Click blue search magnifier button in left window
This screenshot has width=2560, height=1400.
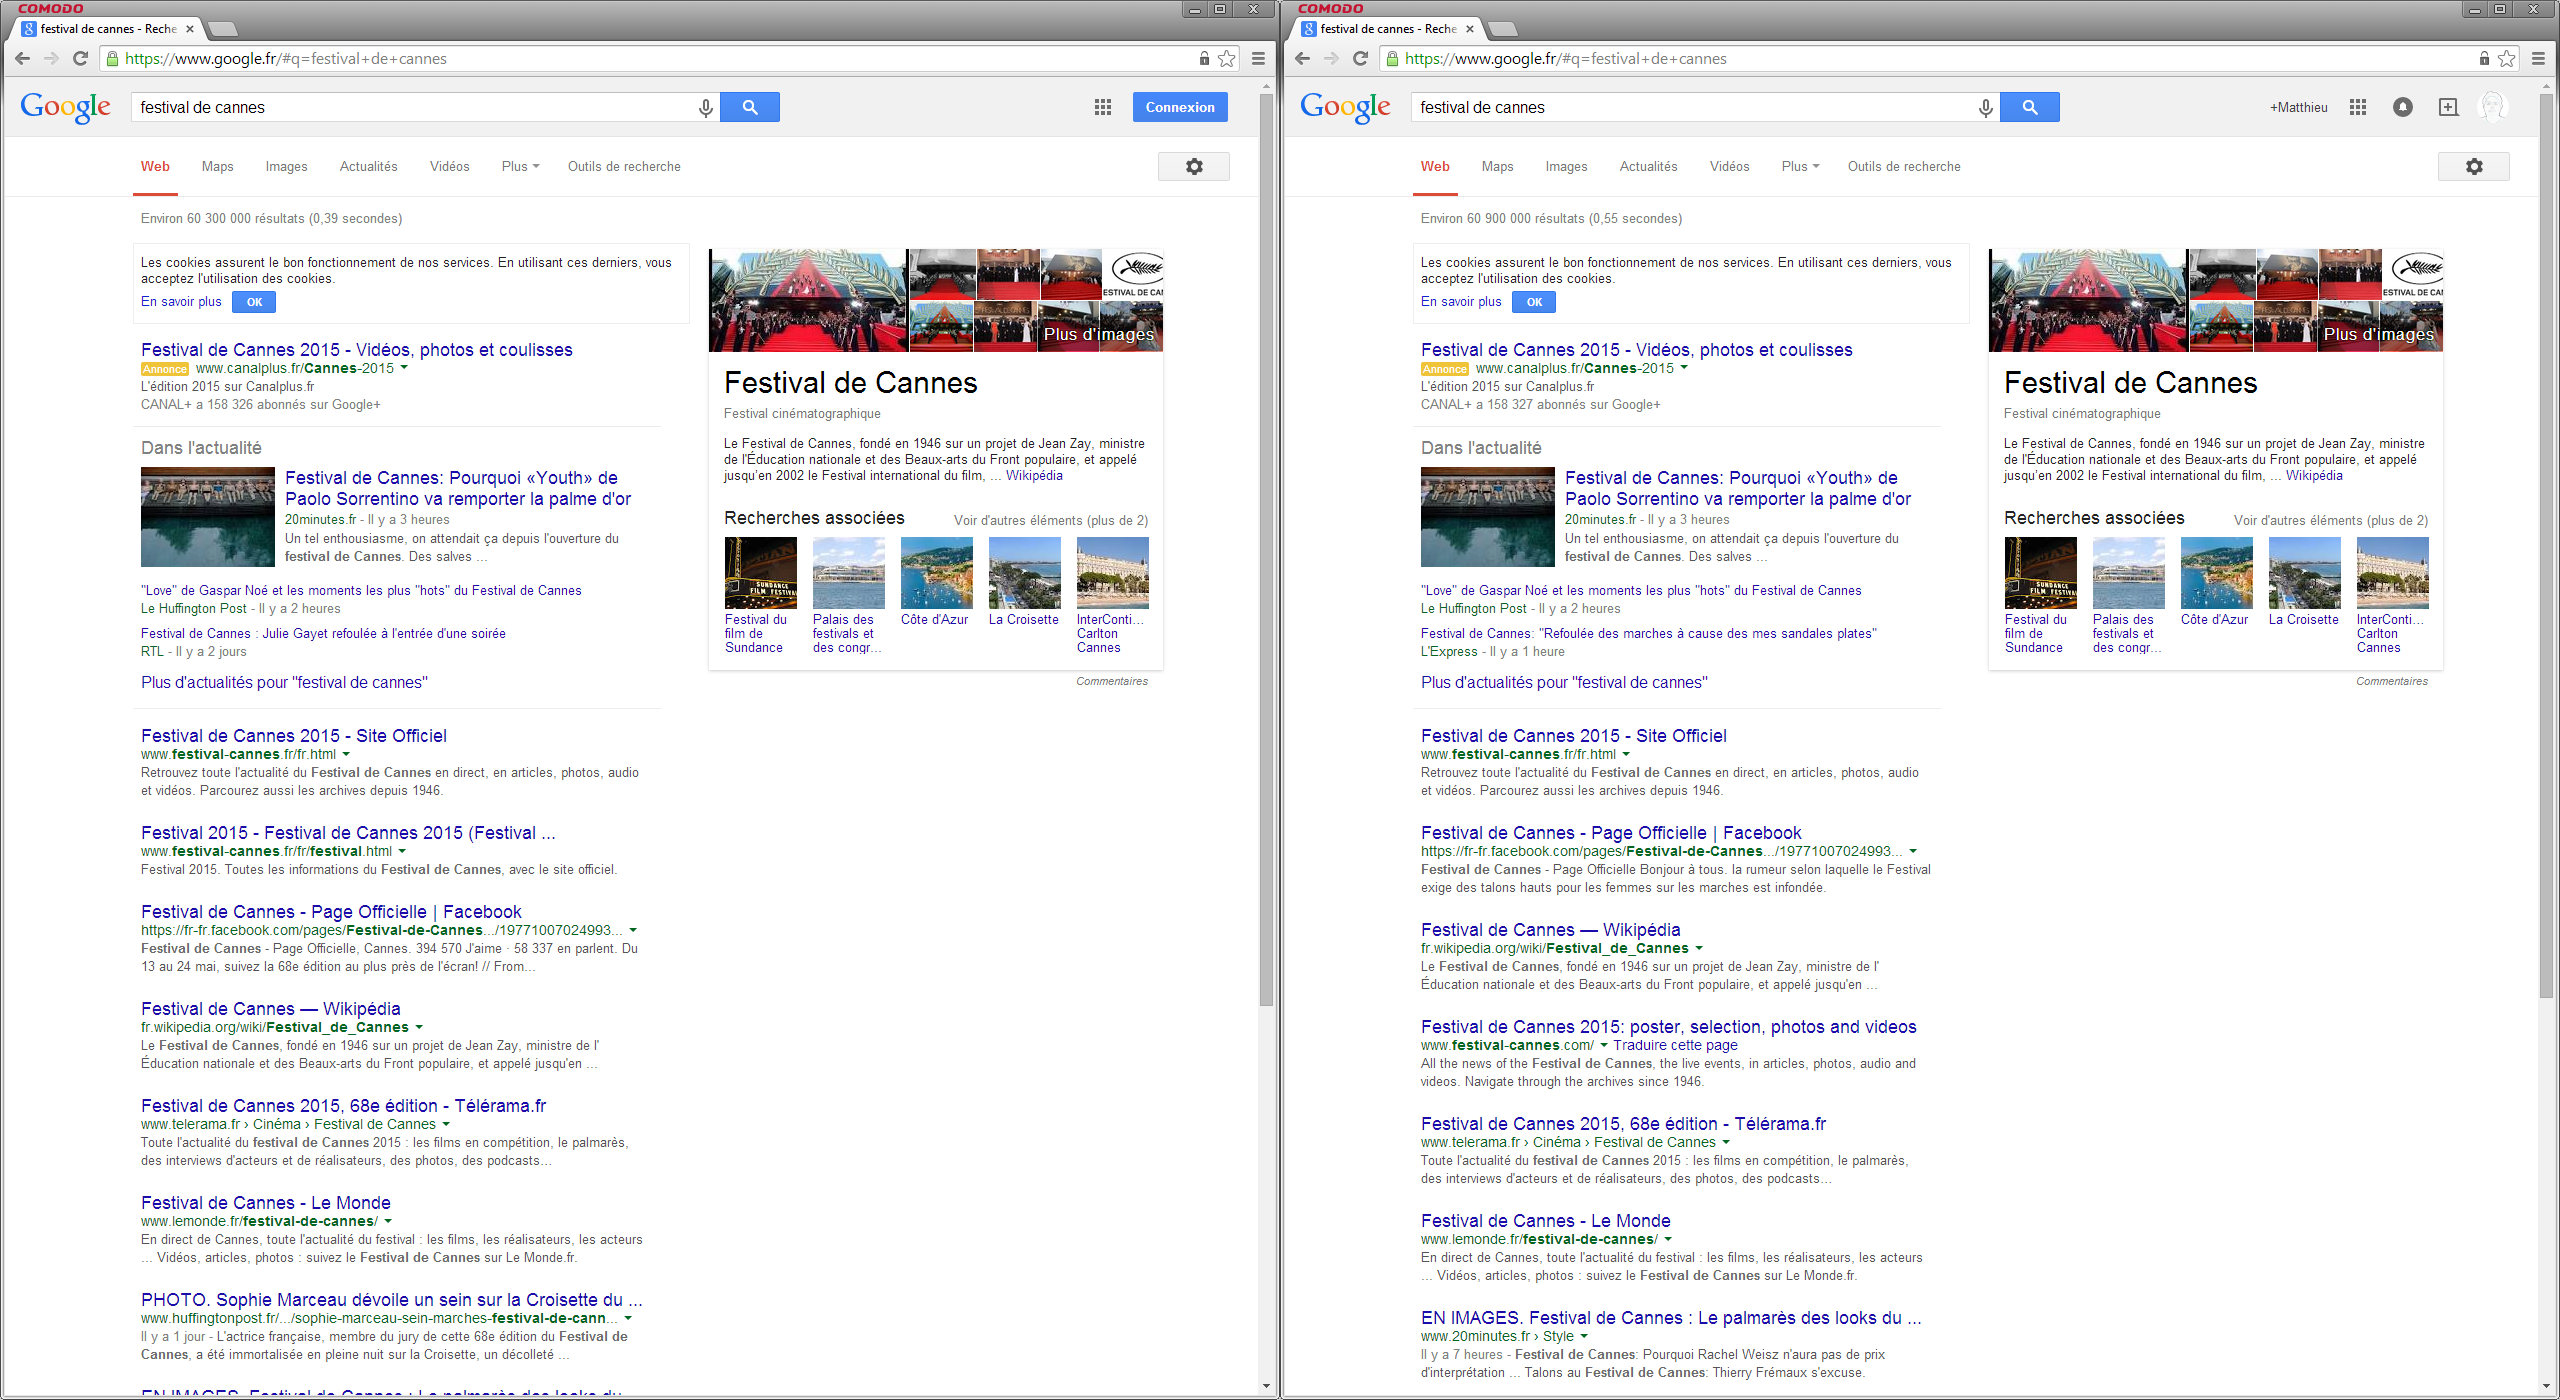pos(750,107)
